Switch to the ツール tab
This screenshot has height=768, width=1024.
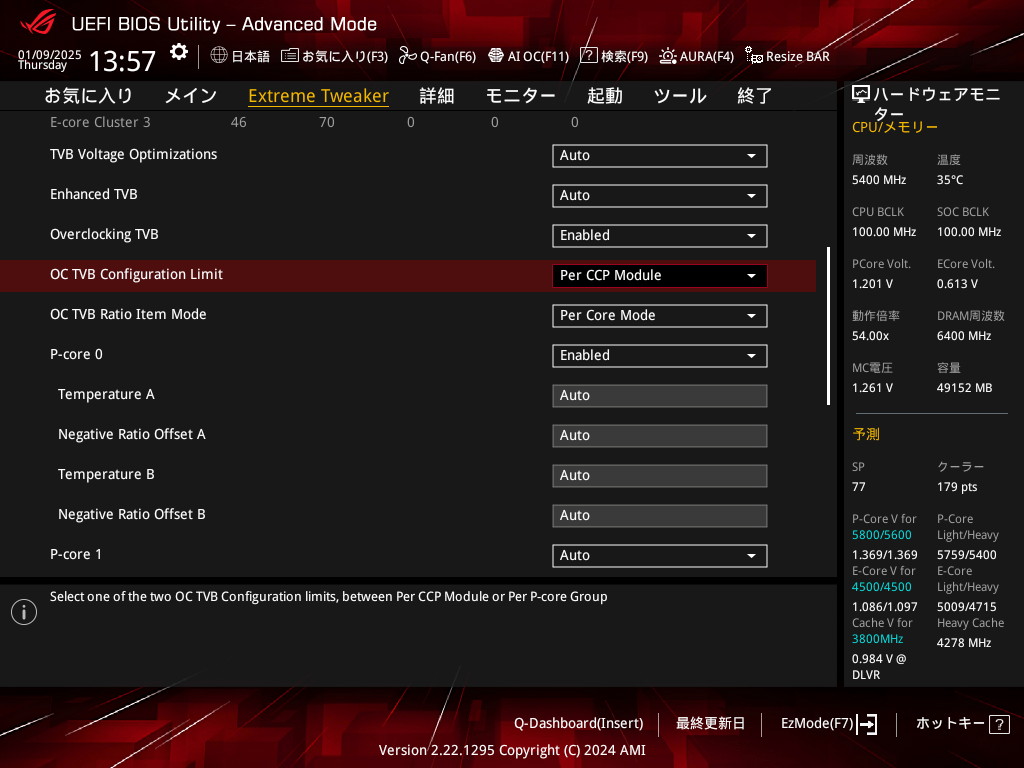[x=680, y=96]
